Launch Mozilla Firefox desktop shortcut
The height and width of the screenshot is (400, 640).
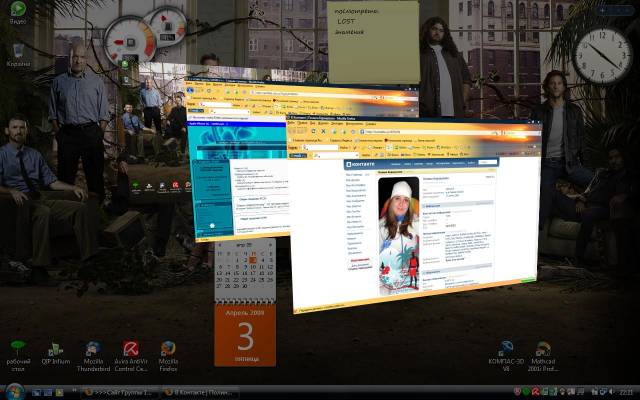[168, 356]
